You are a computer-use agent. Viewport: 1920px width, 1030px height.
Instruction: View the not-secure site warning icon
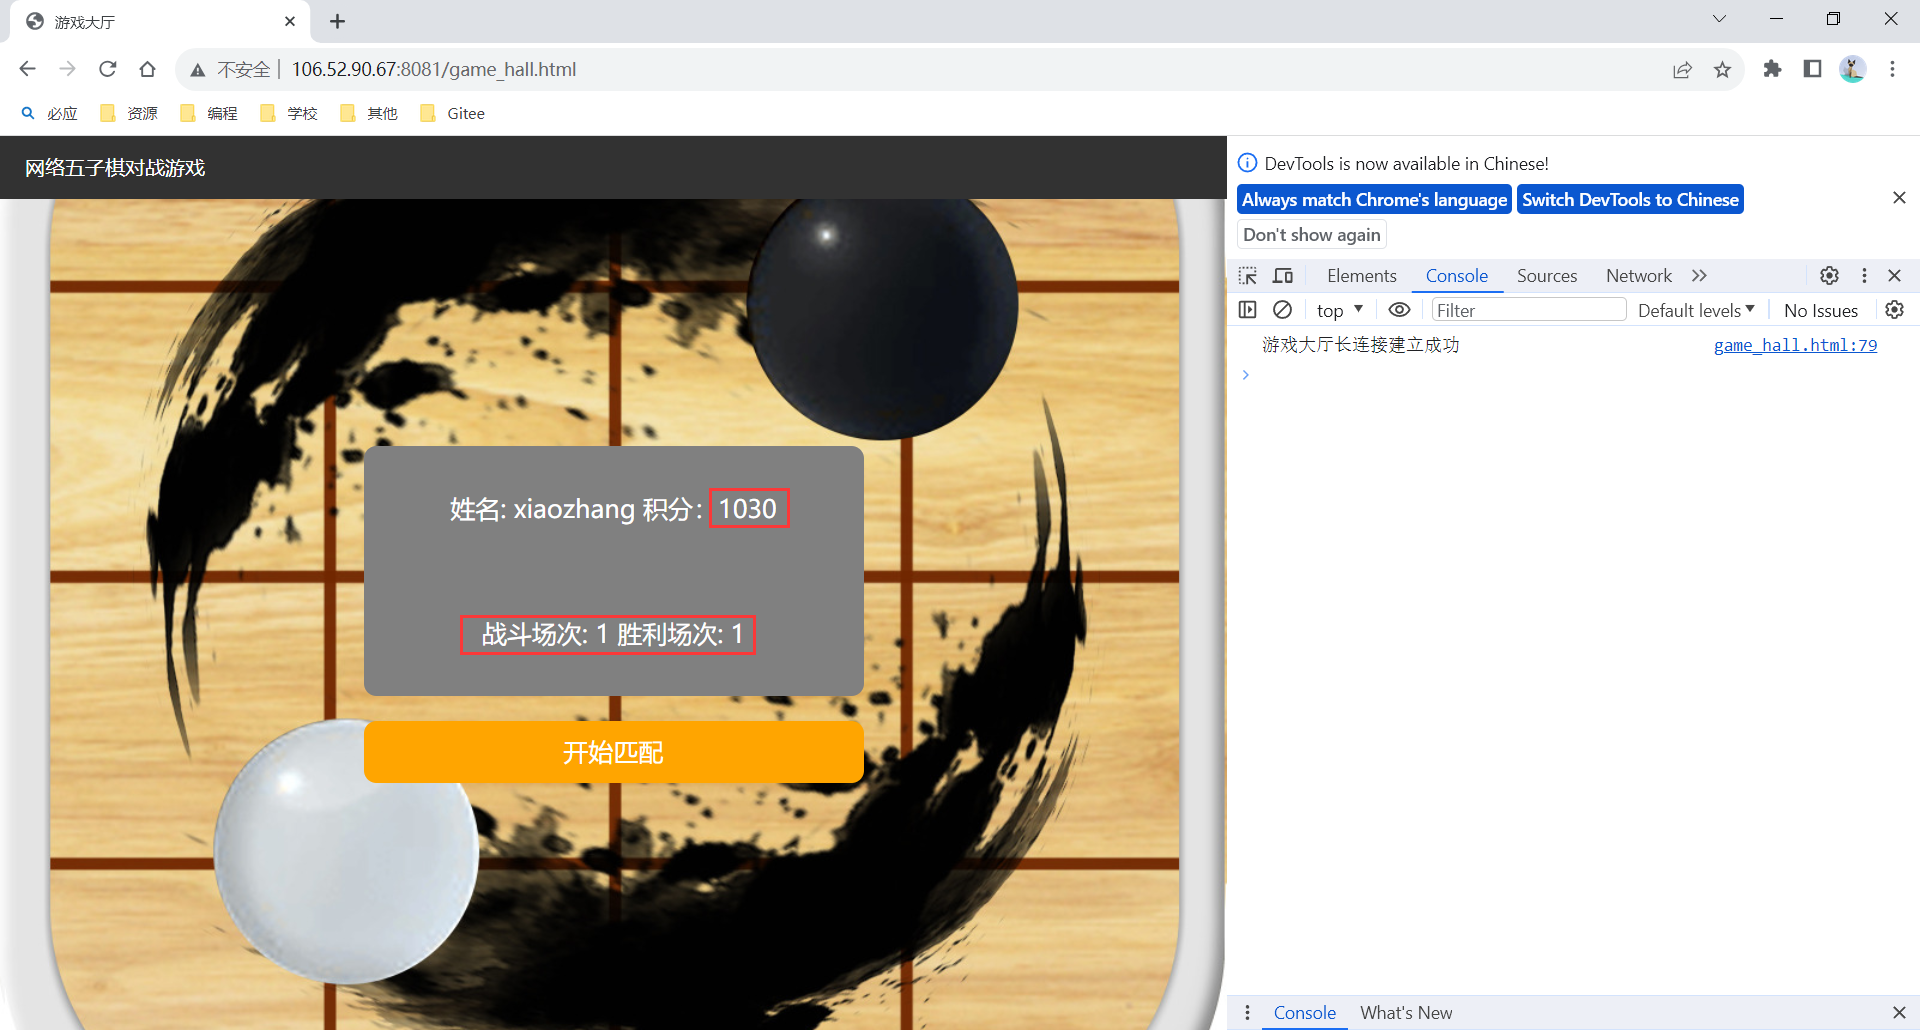click(198, 70)
